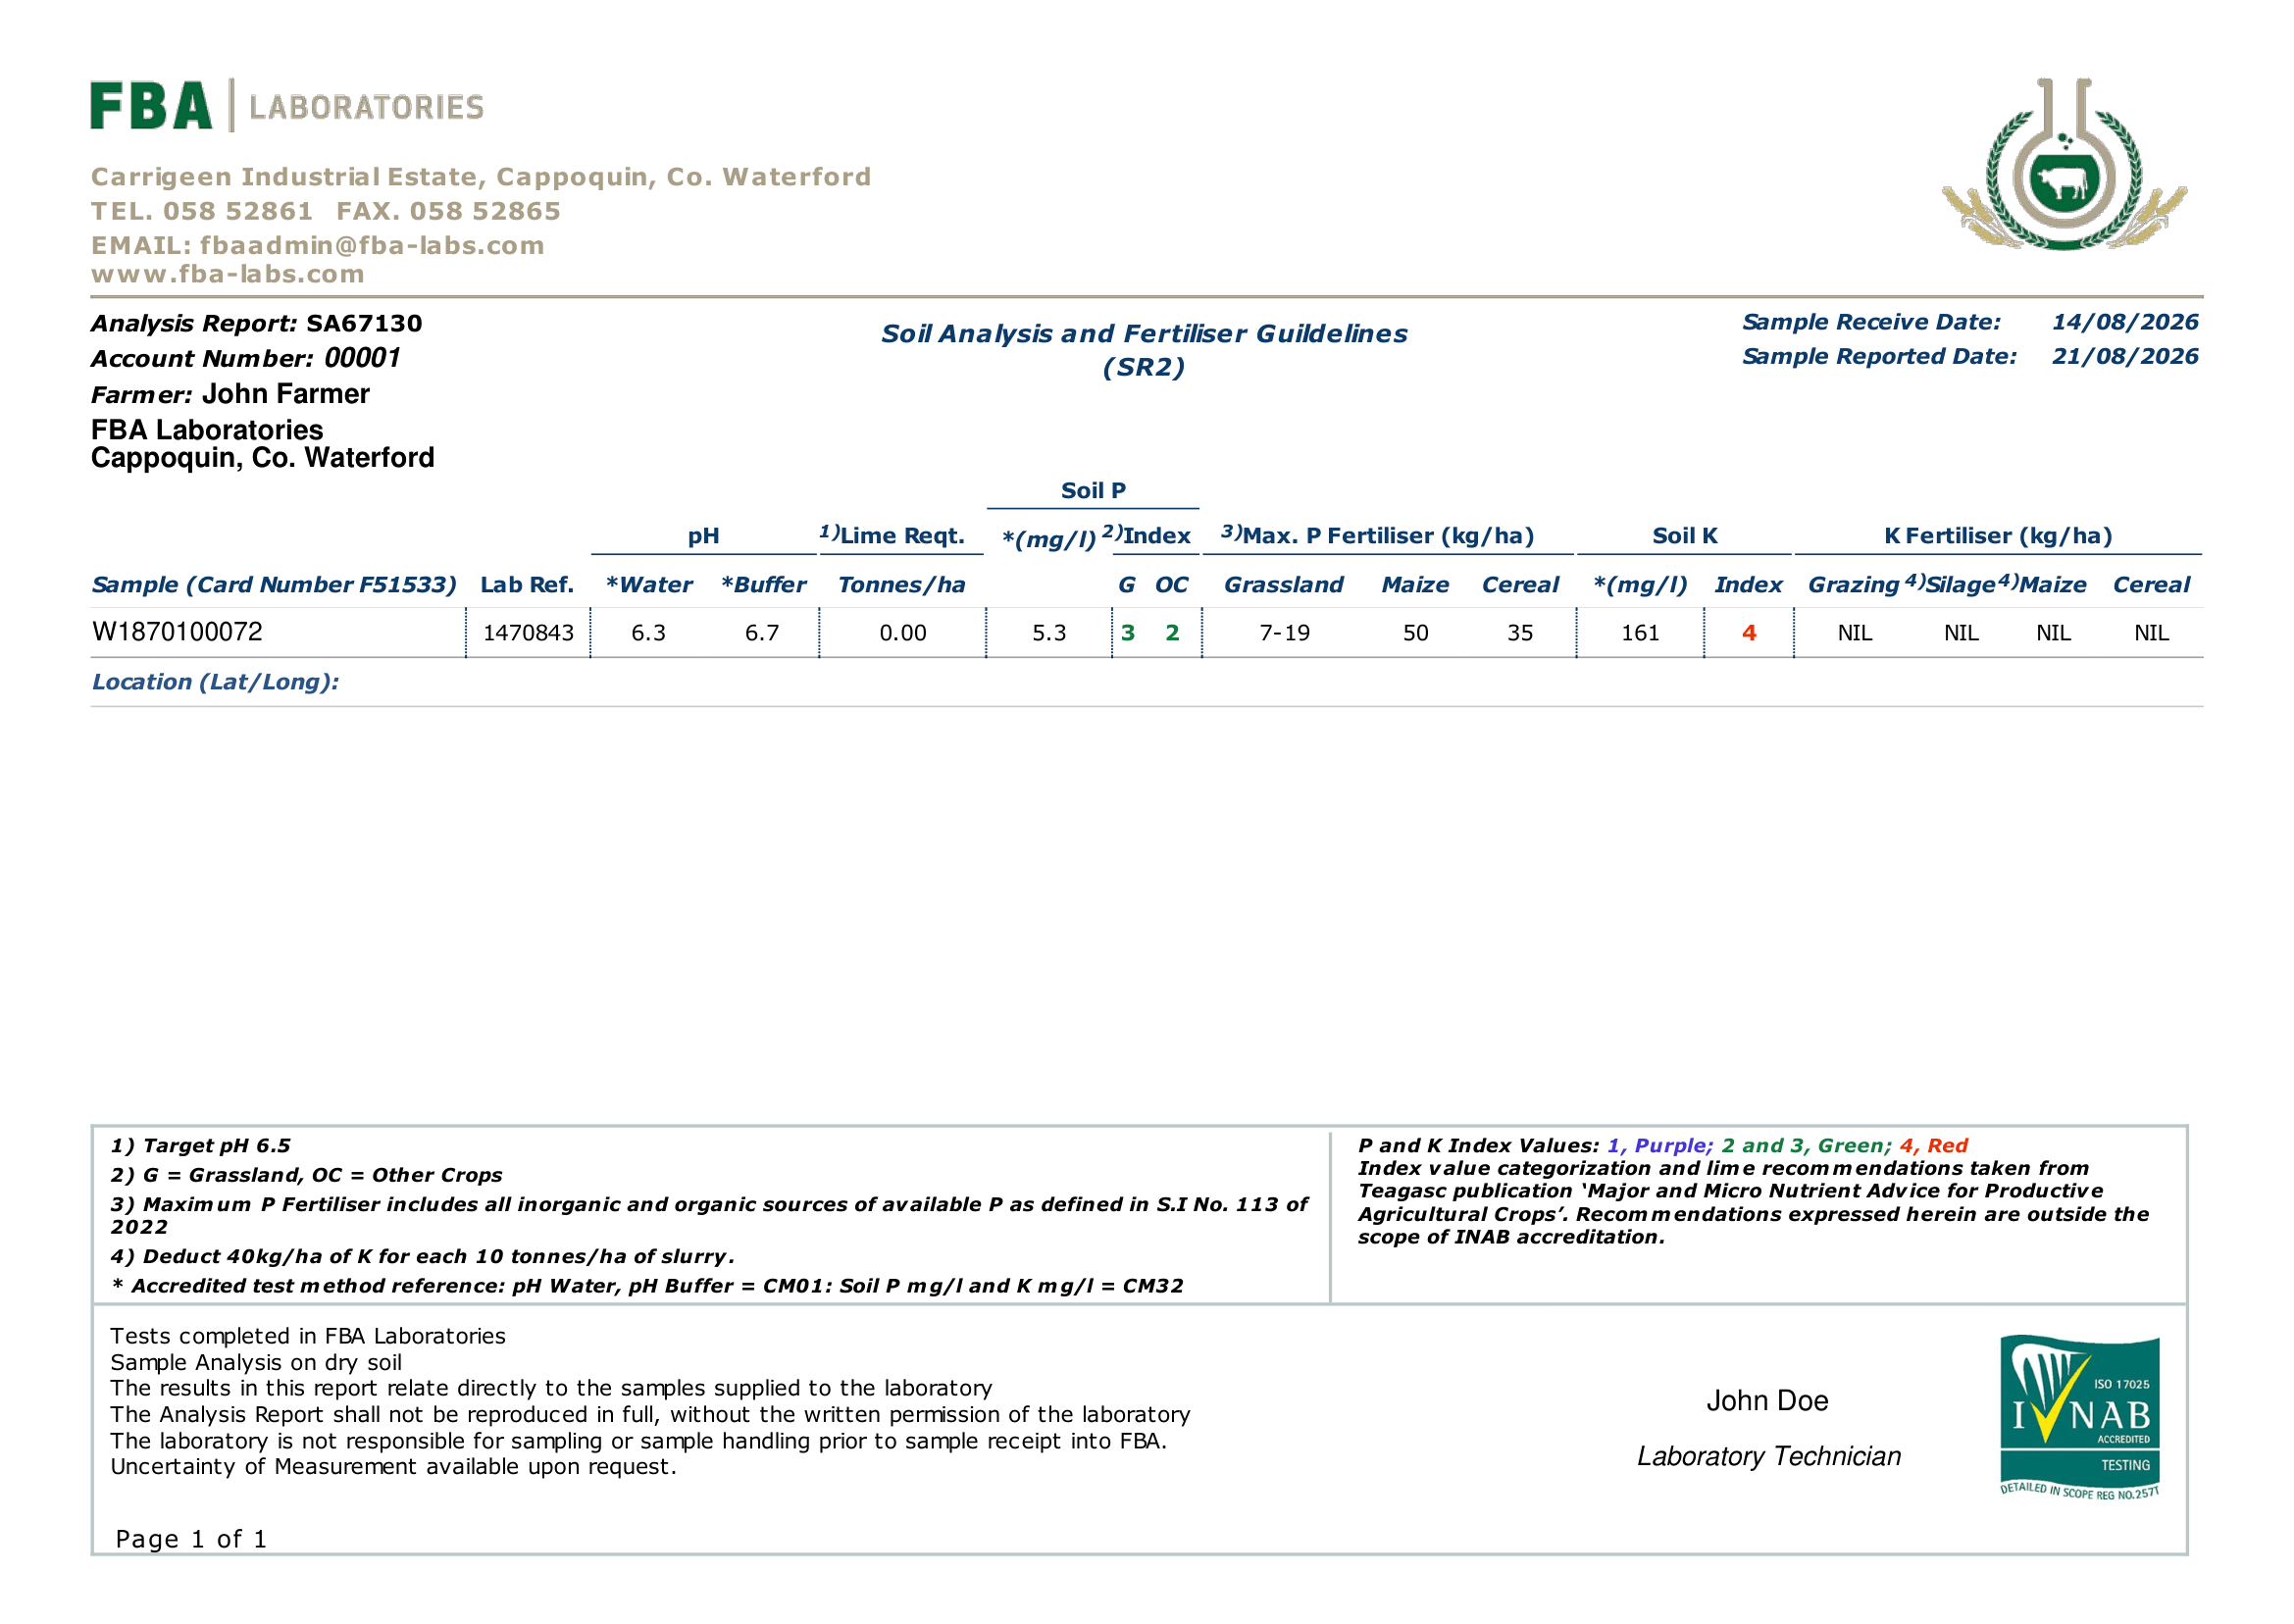Click the Page 1 of 1 indicator
2294x1624 pixels.
(191, 1539)
